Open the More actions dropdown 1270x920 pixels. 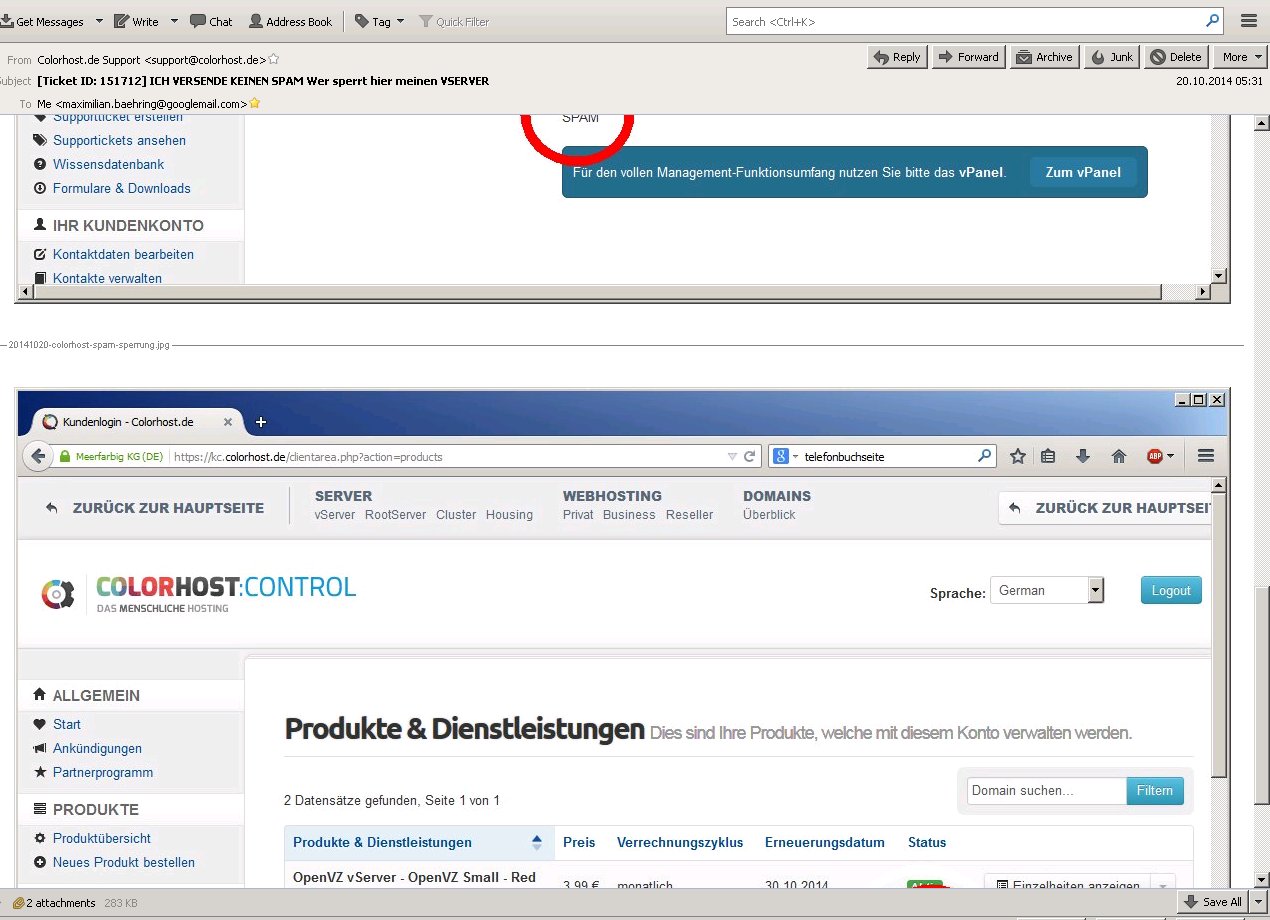(1240, 57)
